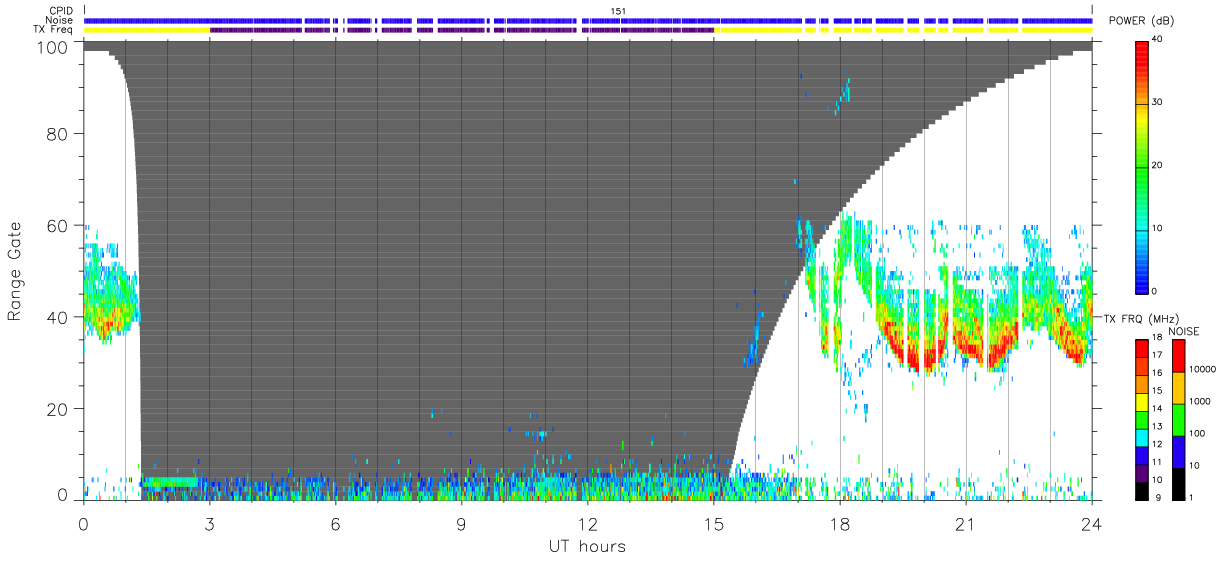Click the 'Noise' row label at top left

pyautogui.click(x=60, y=20)
